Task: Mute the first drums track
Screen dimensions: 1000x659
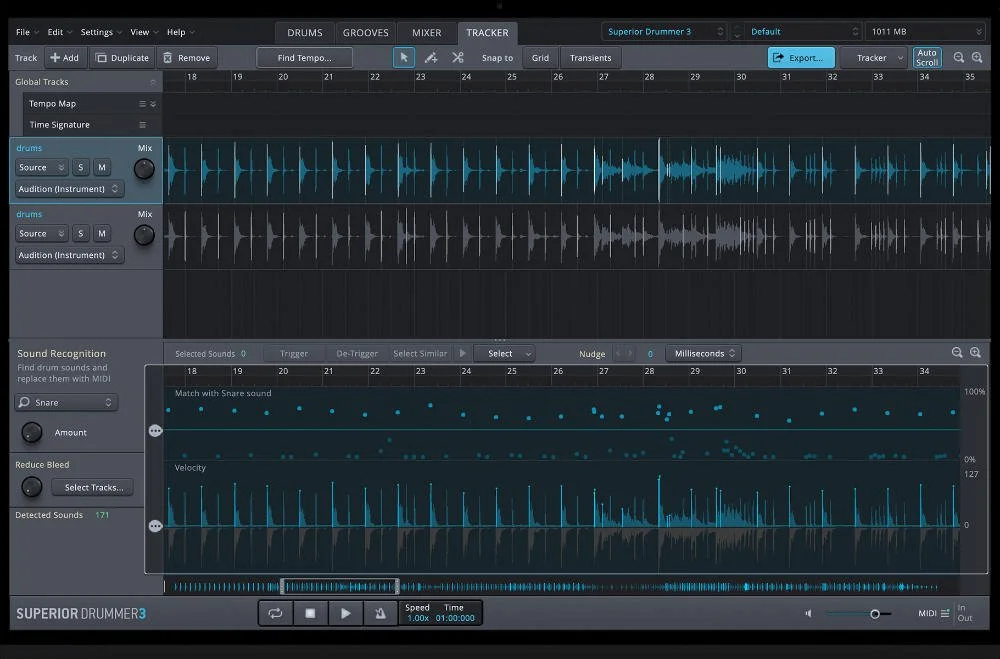Action: (102, 167)
